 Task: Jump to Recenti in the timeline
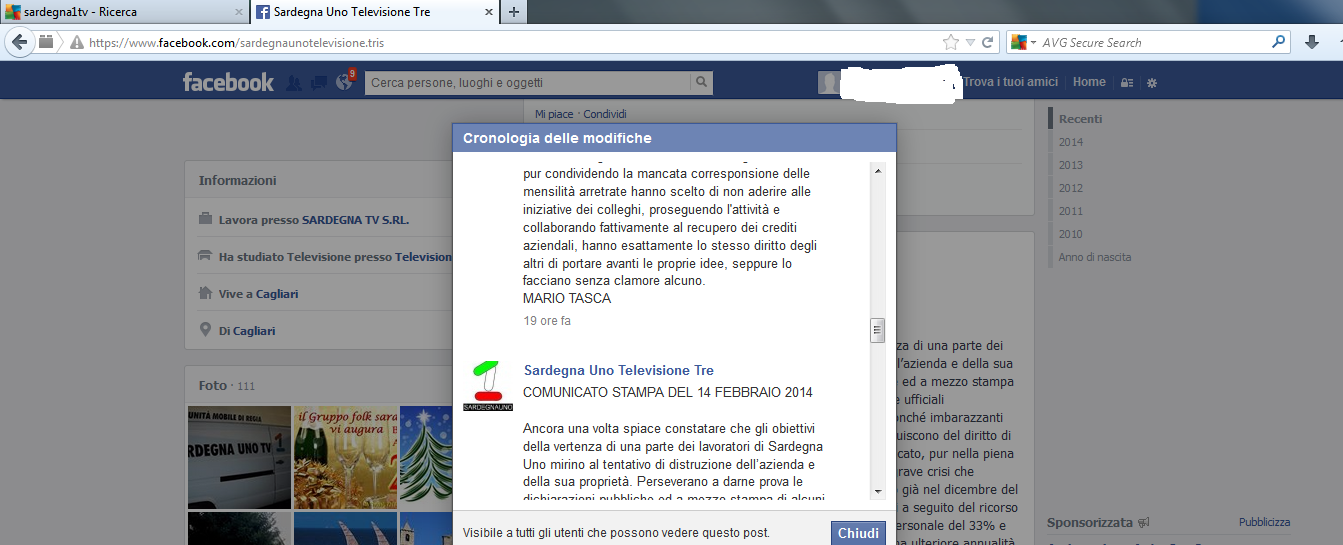tap(1080, 119)
